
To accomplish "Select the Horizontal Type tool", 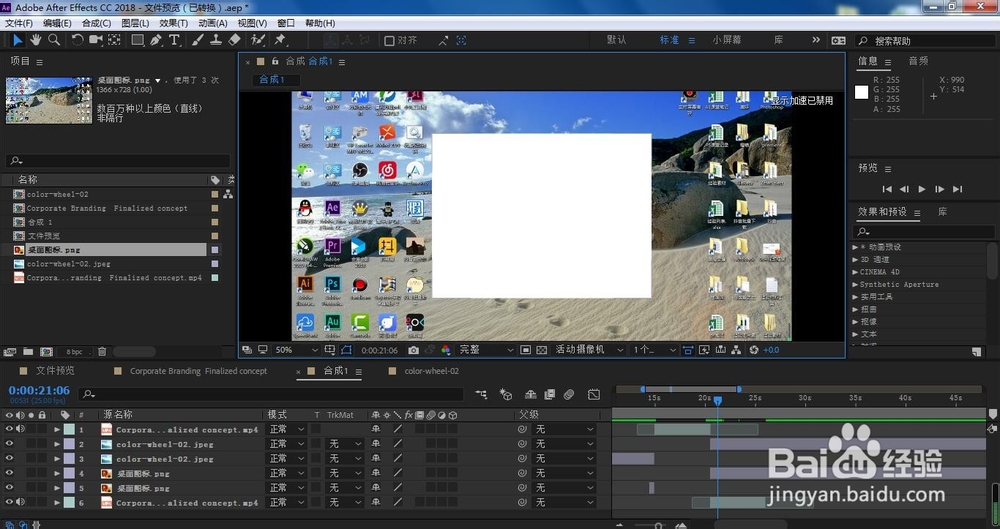I will tap(173, 40).
